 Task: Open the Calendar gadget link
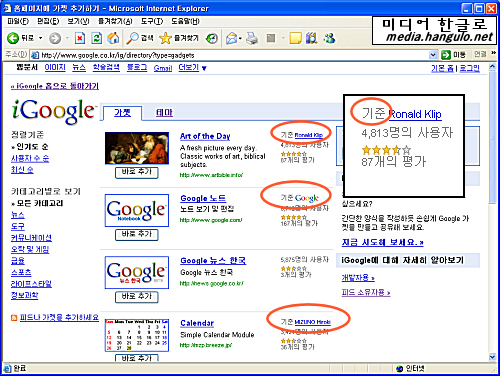point(197,323)
